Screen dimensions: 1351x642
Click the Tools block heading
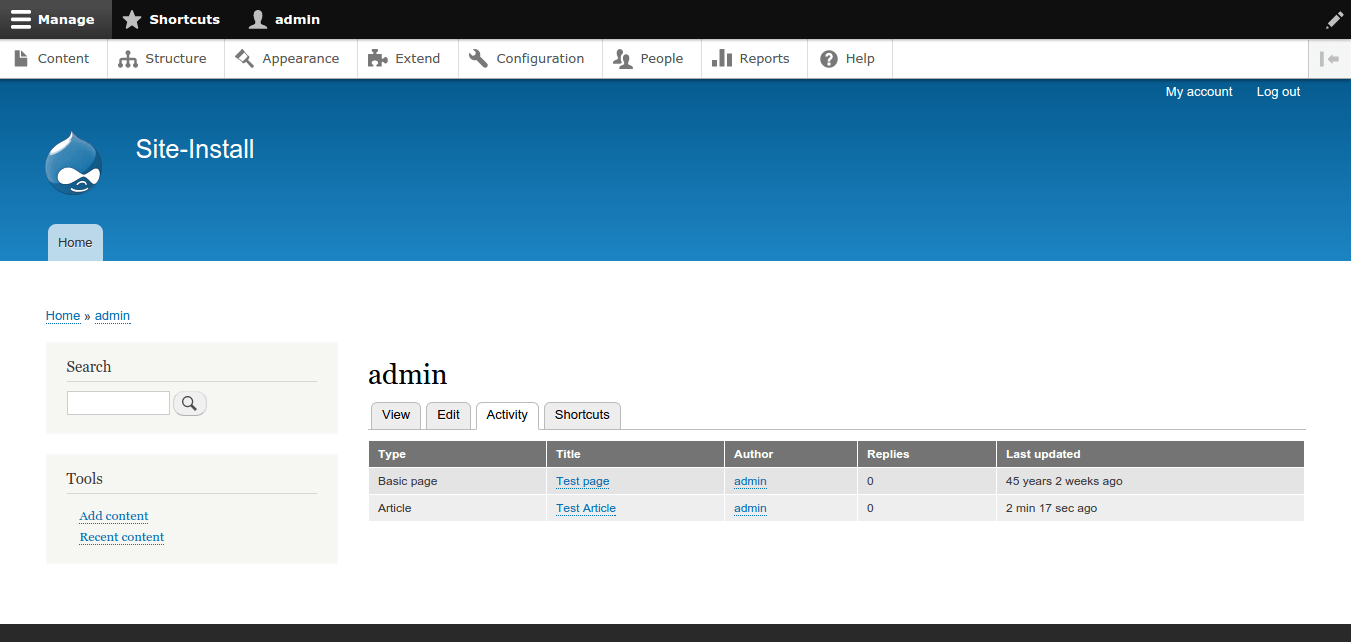(x=85, y=479)
